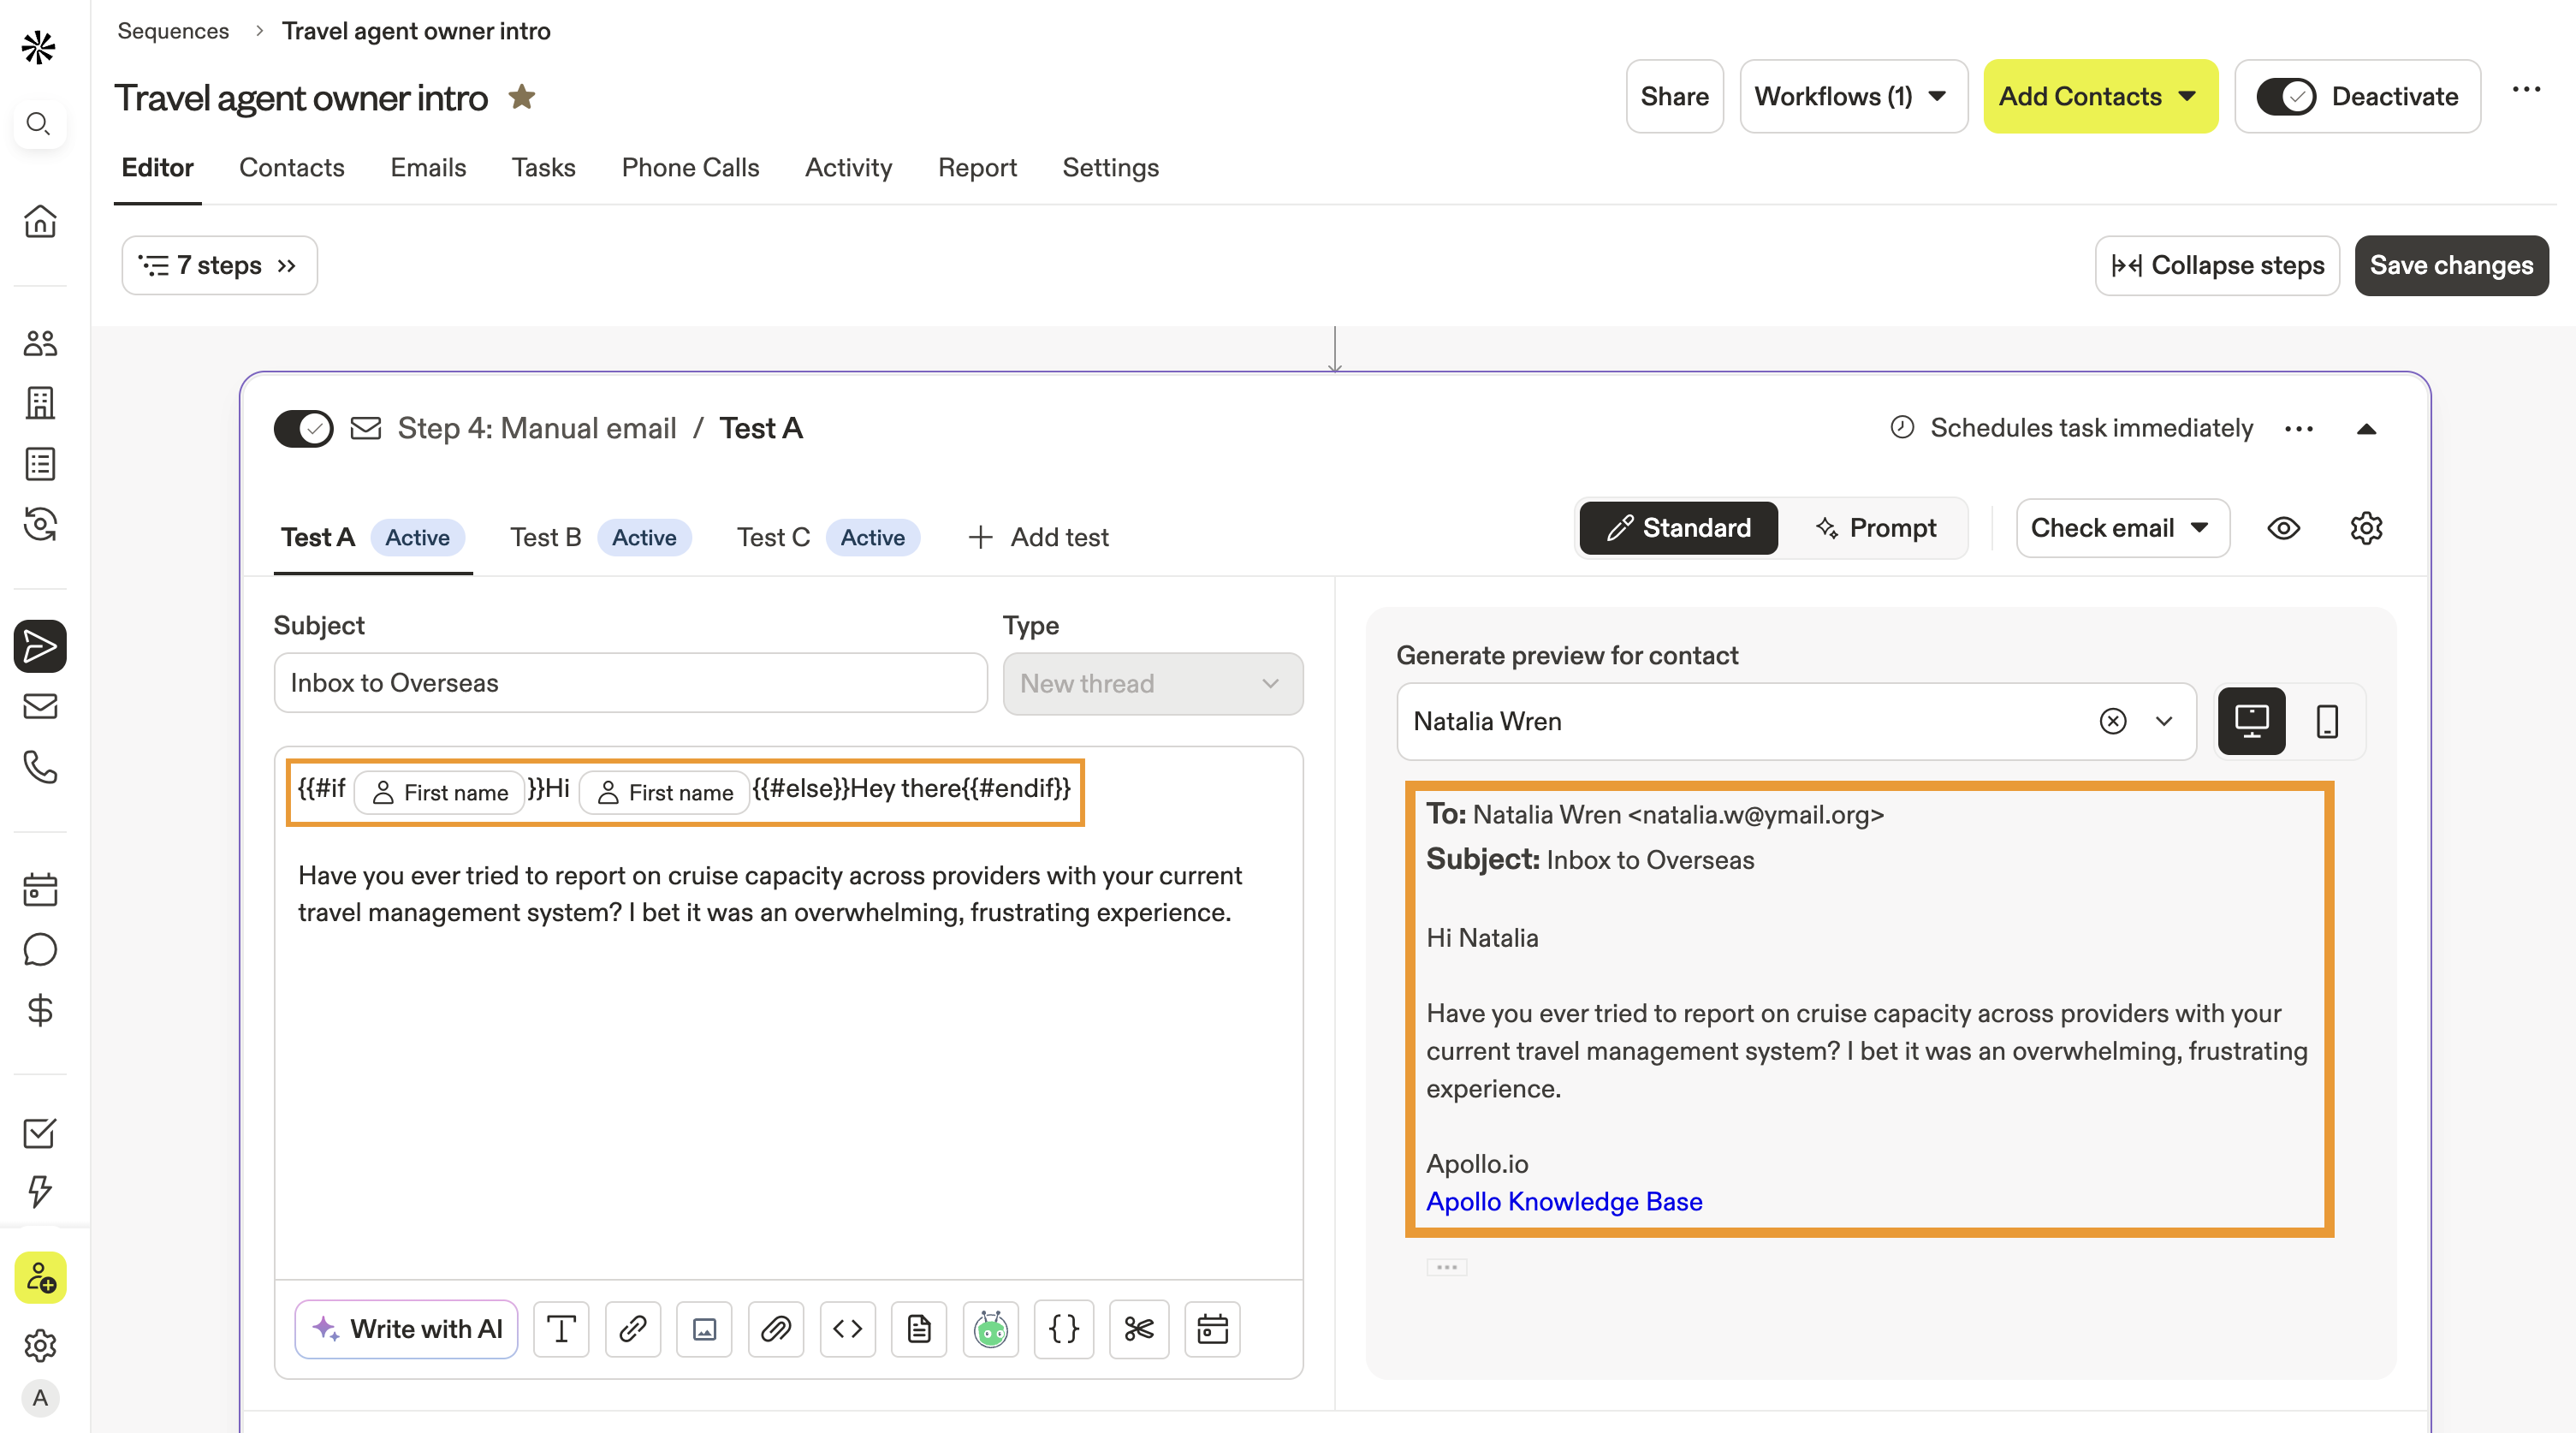Toggle email preview with the eye icon
Image resolution: width=2576 pixels, height=1433 pixels.
[2283, 528]
